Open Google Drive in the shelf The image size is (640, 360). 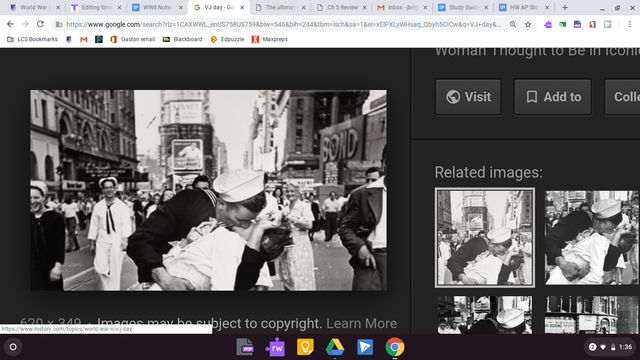[335, 347]
